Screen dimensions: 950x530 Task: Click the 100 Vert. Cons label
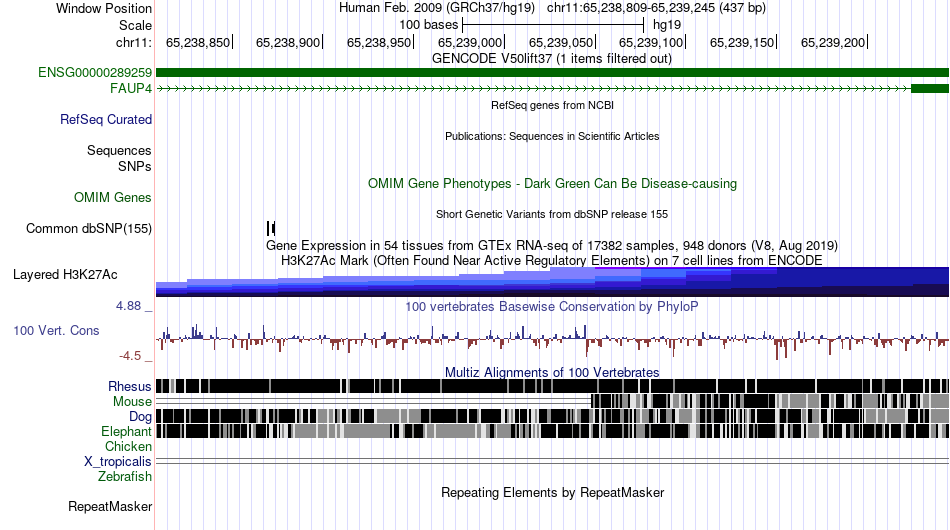(56, 330)
